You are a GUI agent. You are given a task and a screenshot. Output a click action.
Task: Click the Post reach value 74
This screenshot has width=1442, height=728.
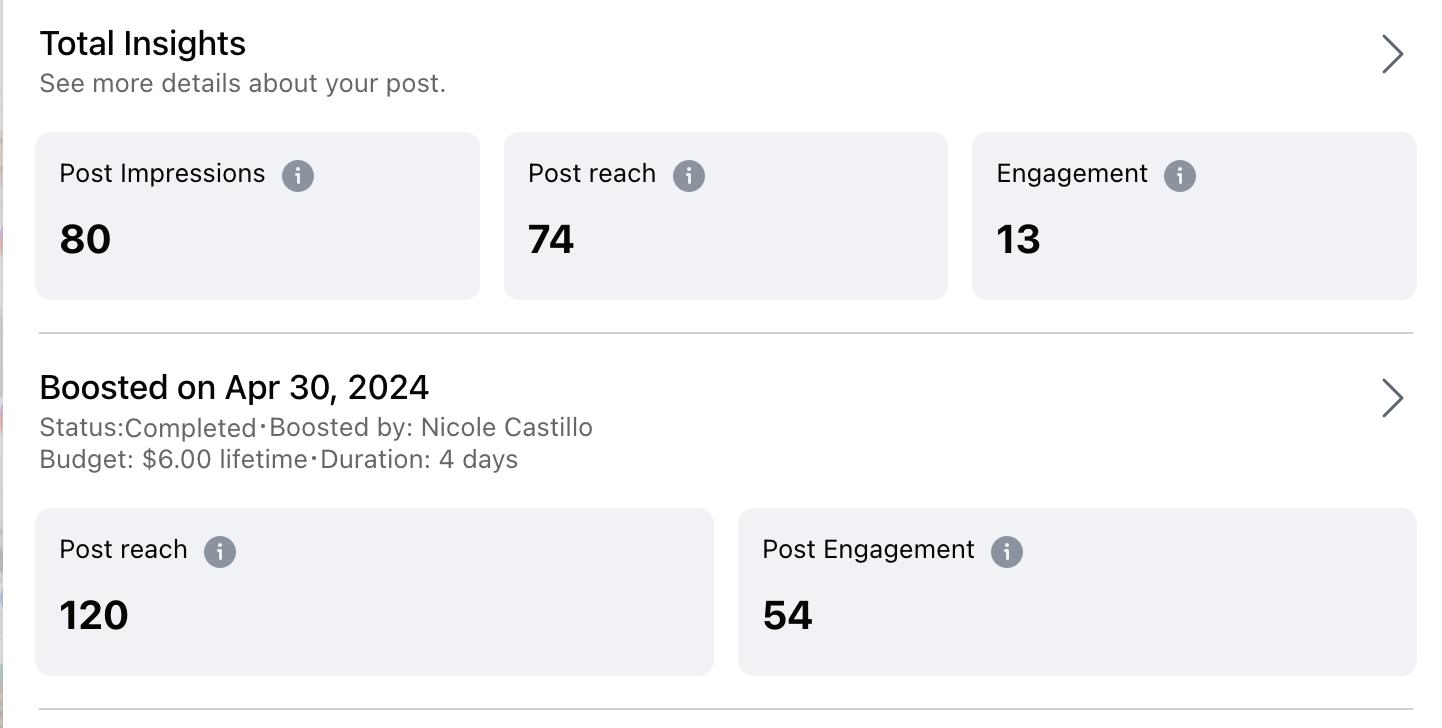click(x=551, y=240)
